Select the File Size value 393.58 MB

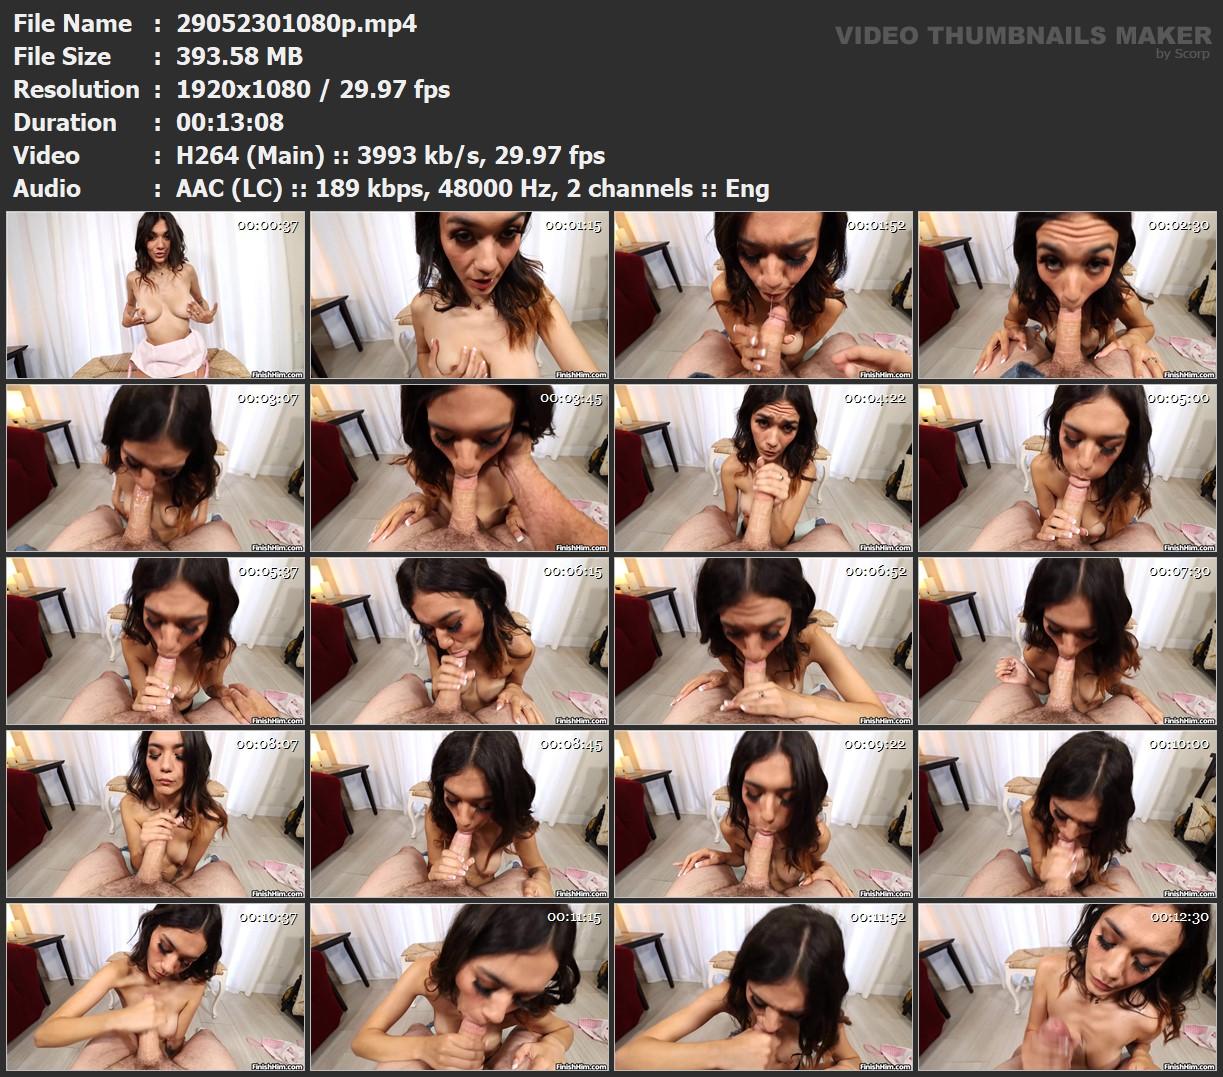pyautogui.click(x=239, y=56)
